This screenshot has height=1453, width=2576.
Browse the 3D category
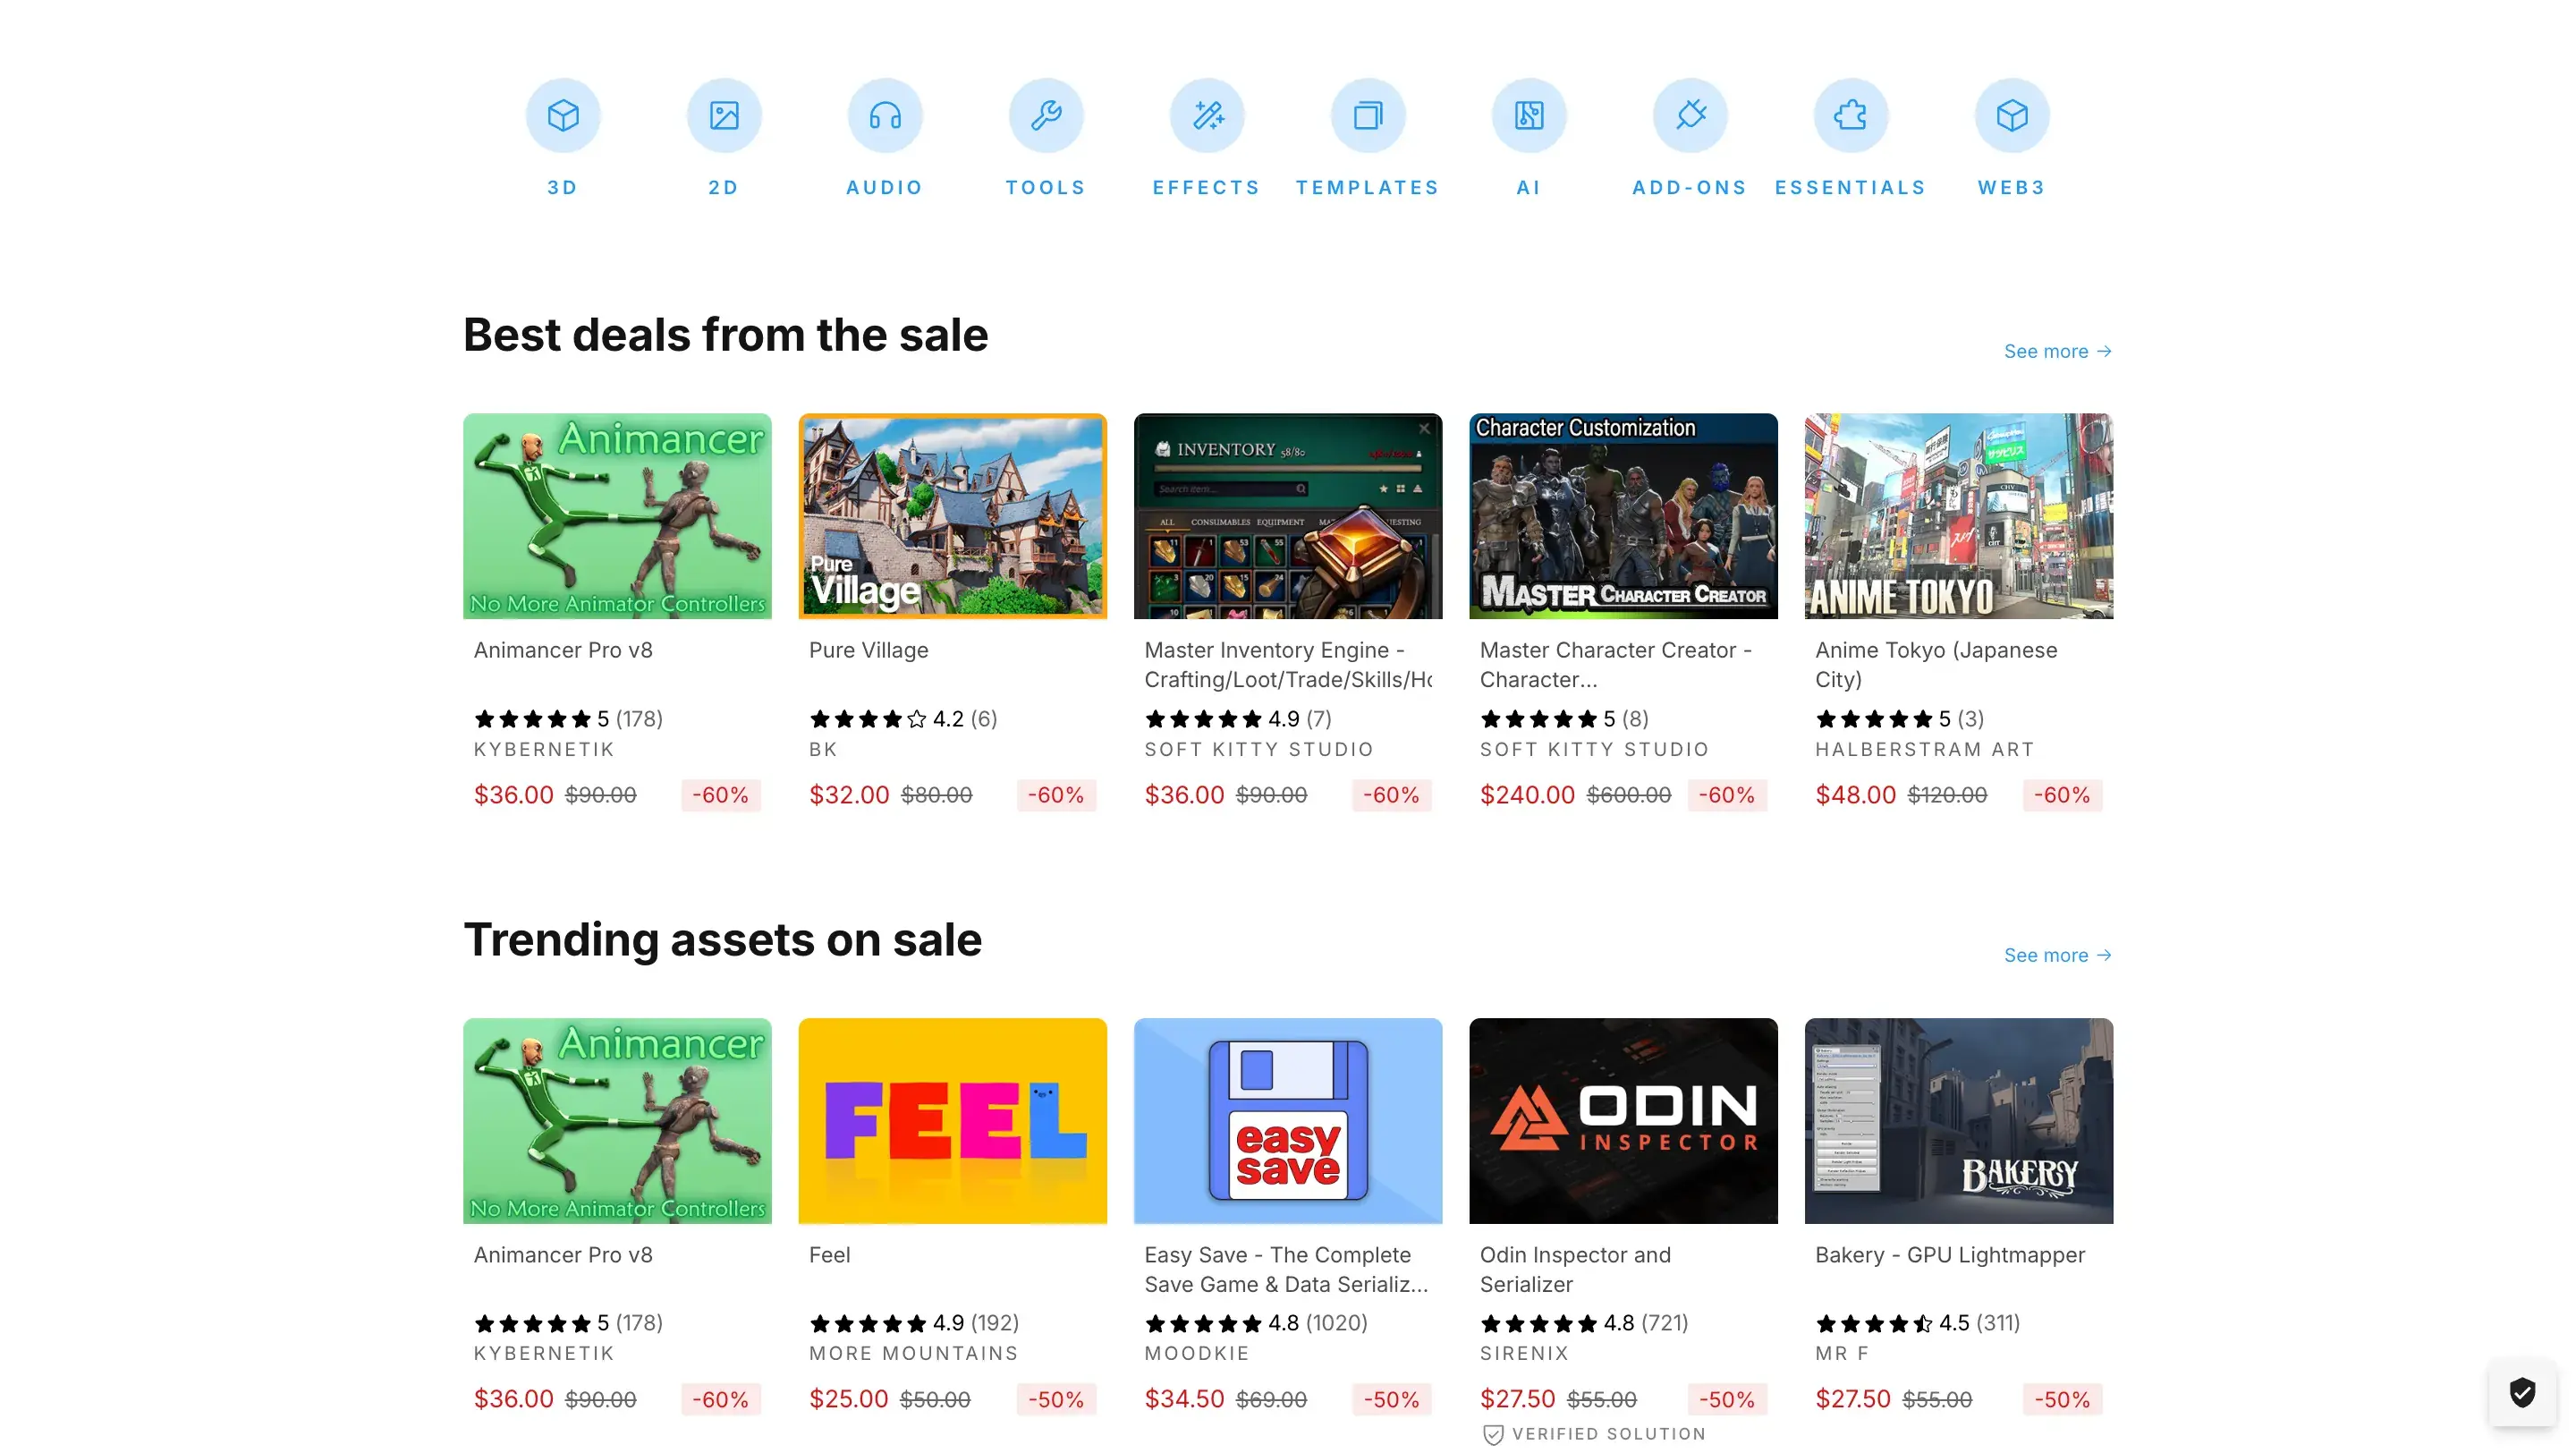coord(563,137)
